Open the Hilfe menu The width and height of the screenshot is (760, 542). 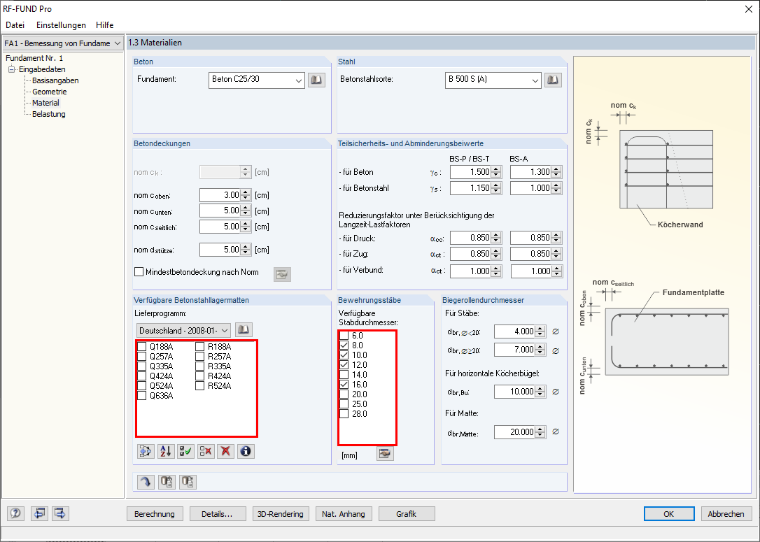105,25
